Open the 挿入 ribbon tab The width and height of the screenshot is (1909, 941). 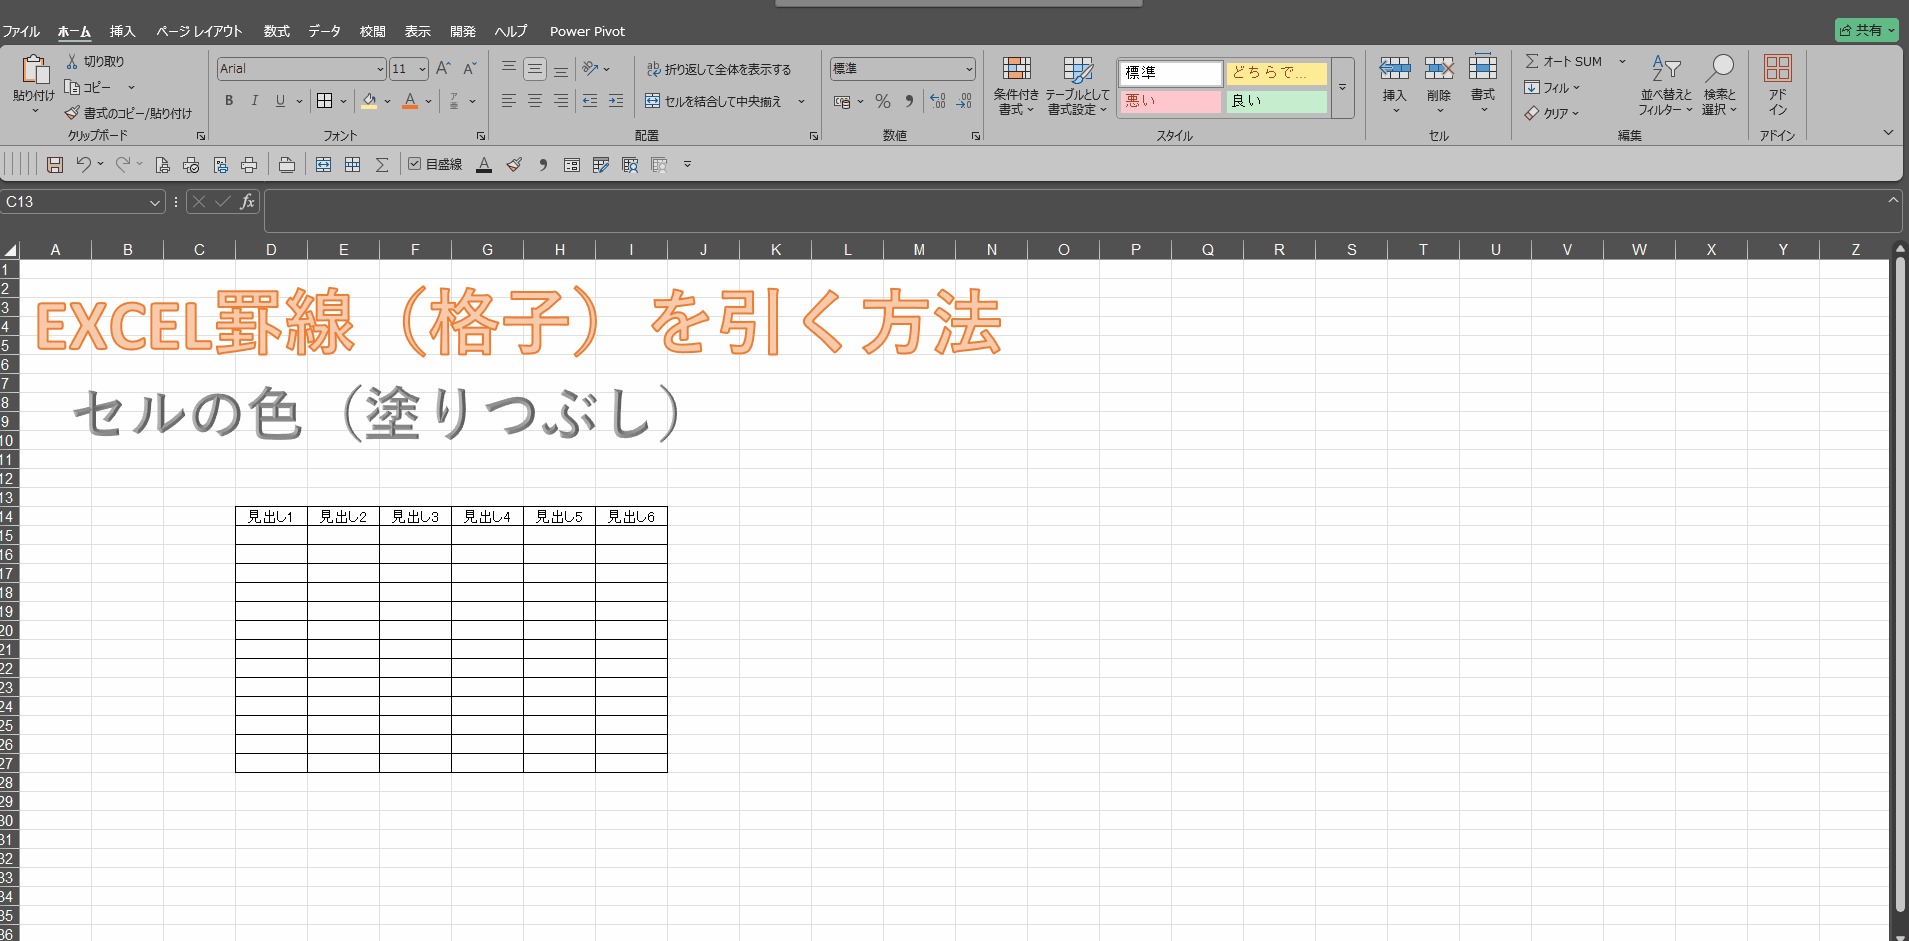tap(122, 31)
